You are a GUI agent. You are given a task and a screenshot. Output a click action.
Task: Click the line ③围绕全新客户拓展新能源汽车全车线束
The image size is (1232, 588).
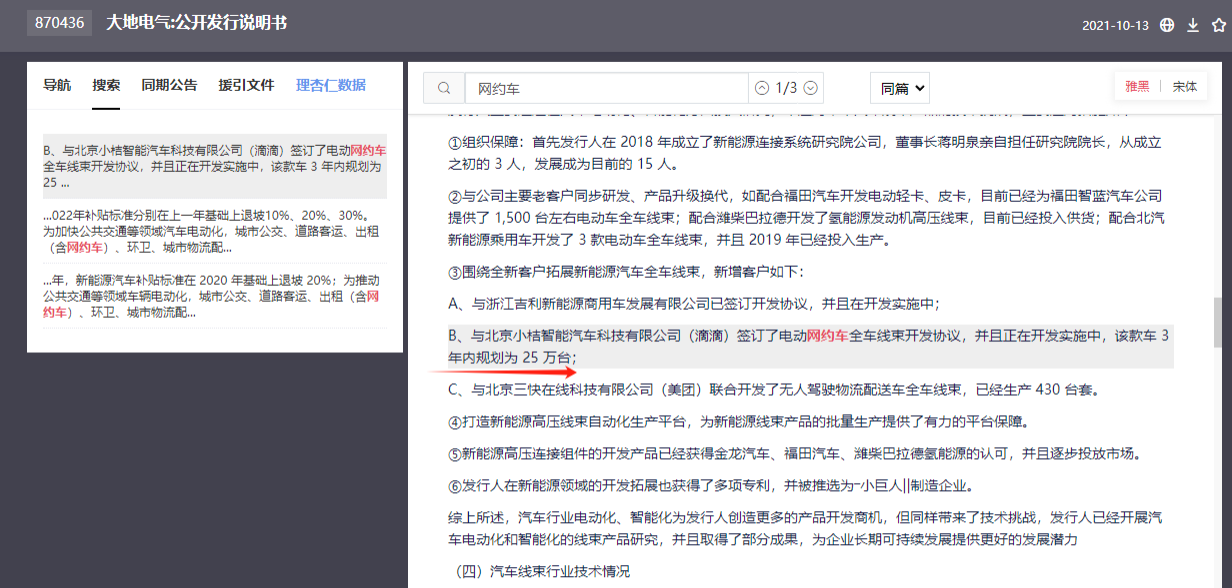point(627,272)
